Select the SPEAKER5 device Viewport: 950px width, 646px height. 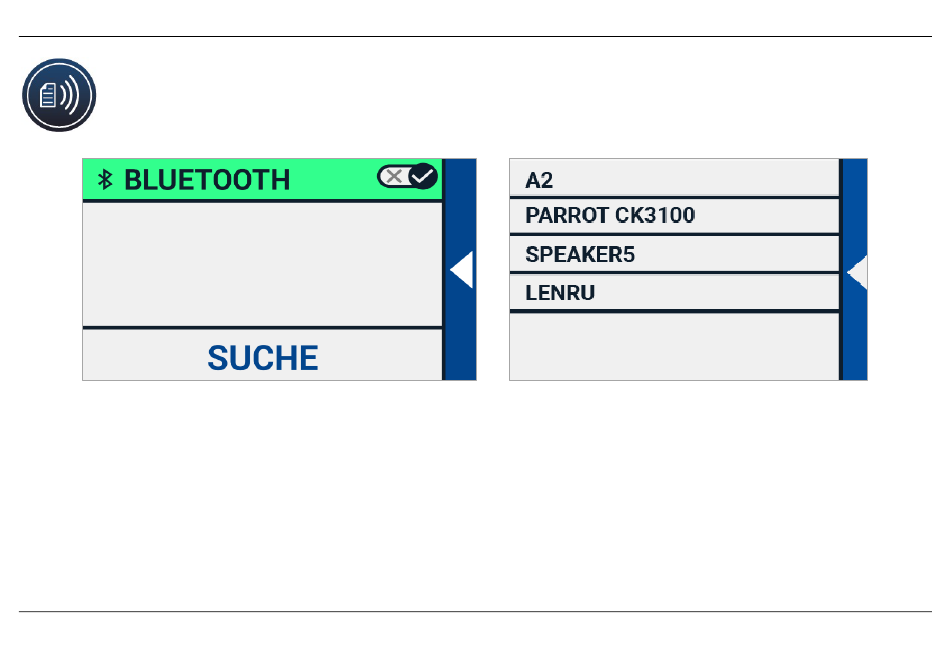[x=674, y=254]
